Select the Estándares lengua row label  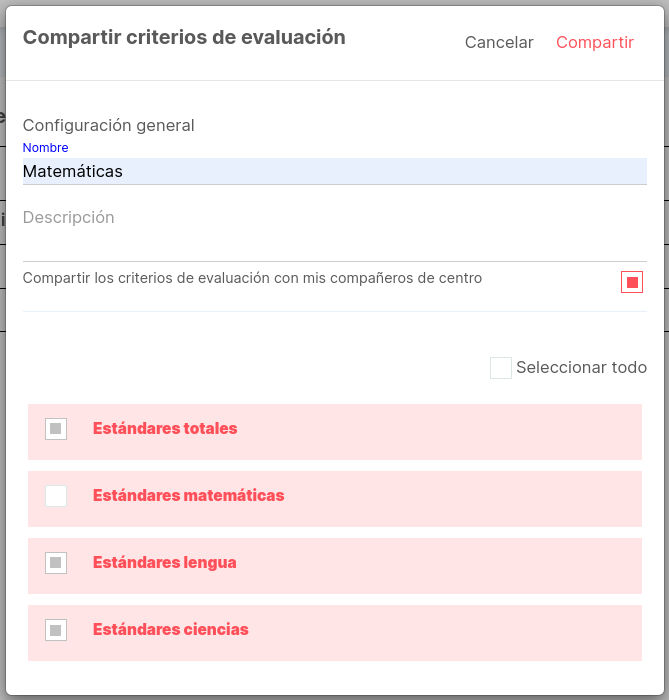[165, 562]
